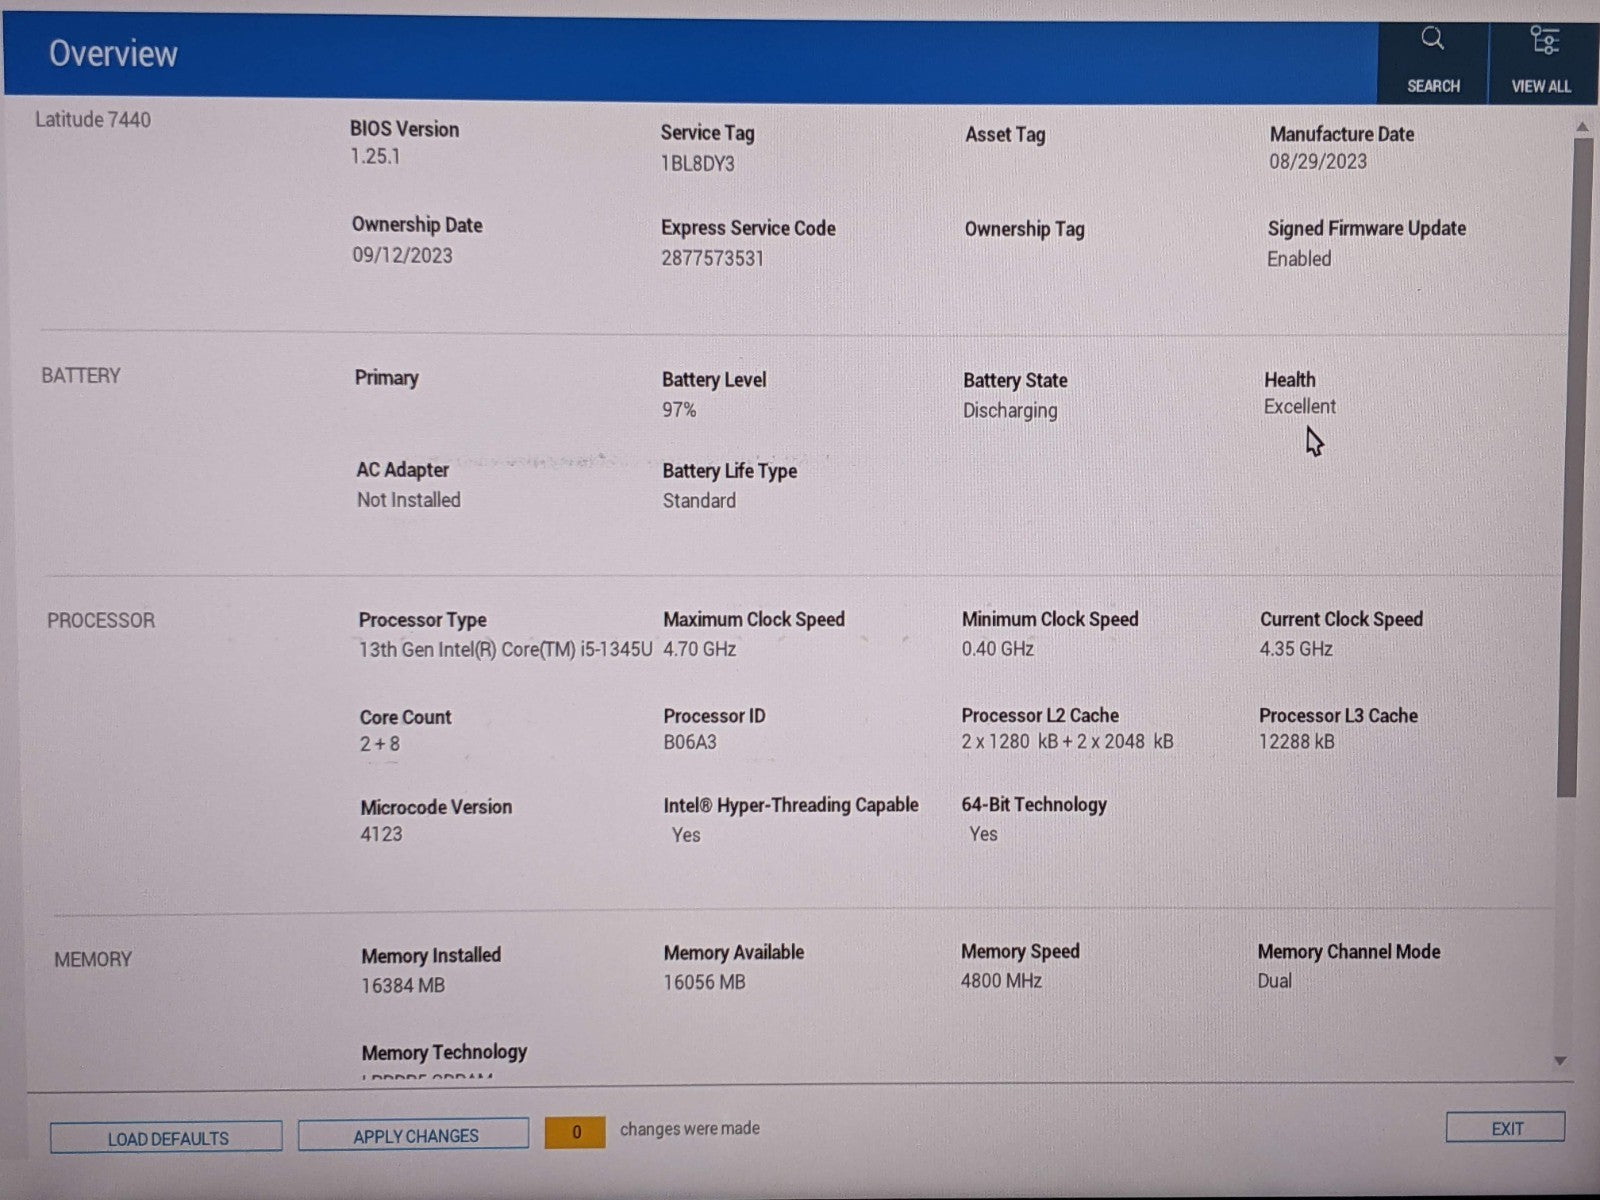
Task: Select the PROCESSOR section label
Action: coord(101,620)
